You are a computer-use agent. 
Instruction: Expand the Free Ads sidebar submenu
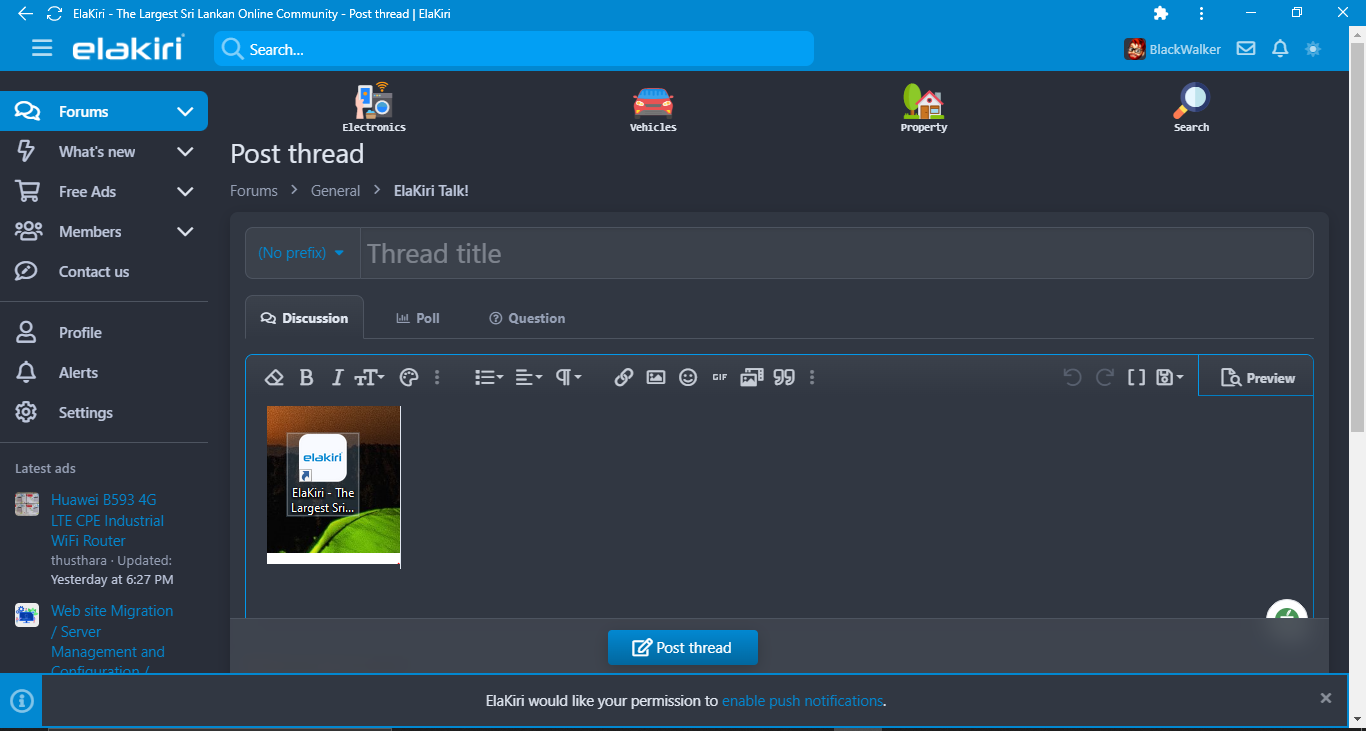(185, 192)
